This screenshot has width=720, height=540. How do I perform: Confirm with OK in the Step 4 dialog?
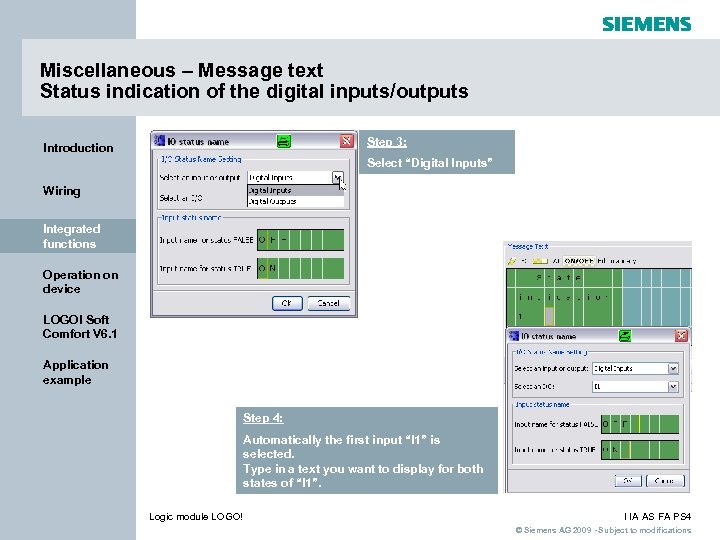628,481
